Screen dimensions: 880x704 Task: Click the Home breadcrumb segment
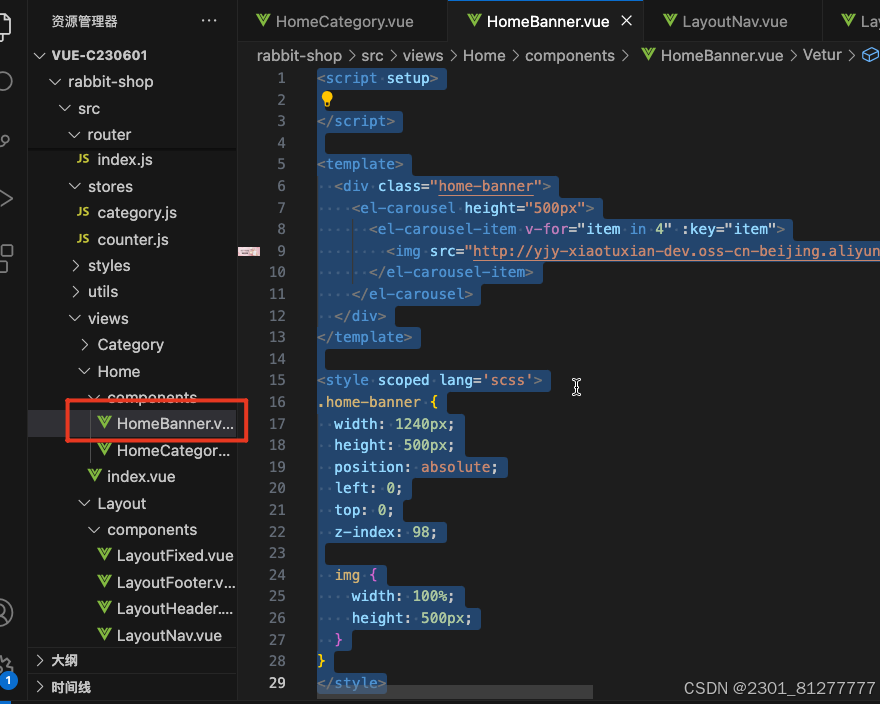click(x=484, y=56)
